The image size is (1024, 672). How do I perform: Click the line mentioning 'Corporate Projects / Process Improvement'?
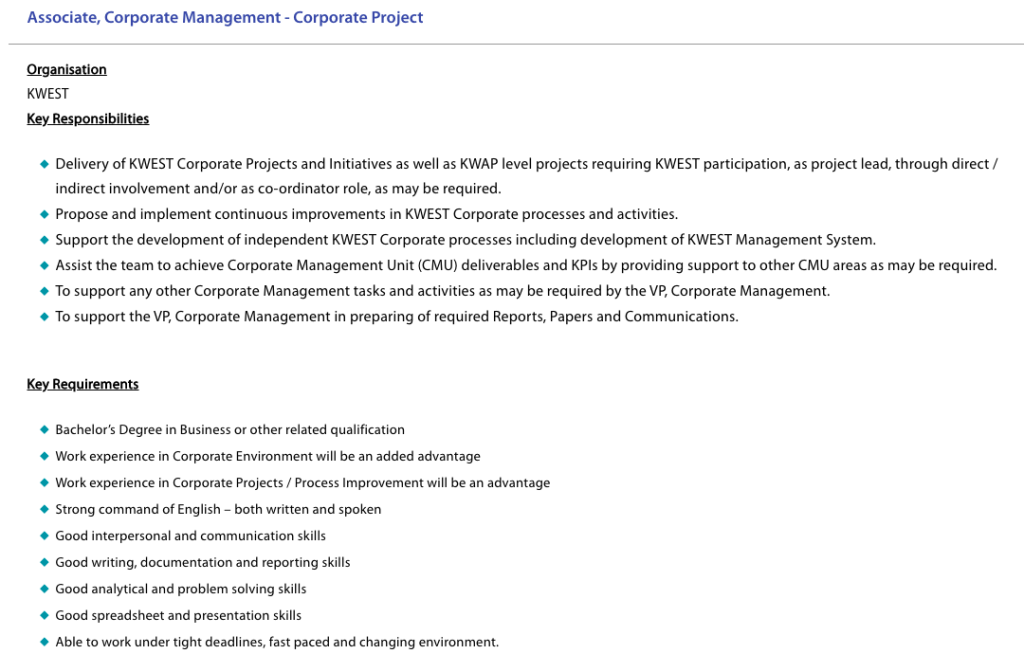(x=302, y=483)
